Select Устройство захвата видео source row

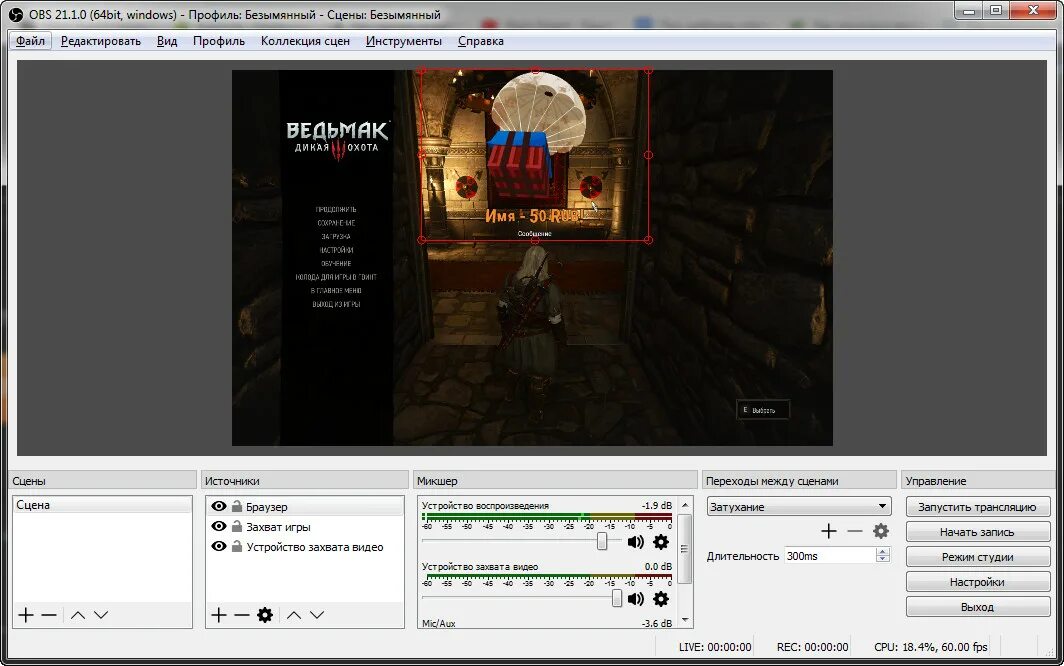pos(304,547)
